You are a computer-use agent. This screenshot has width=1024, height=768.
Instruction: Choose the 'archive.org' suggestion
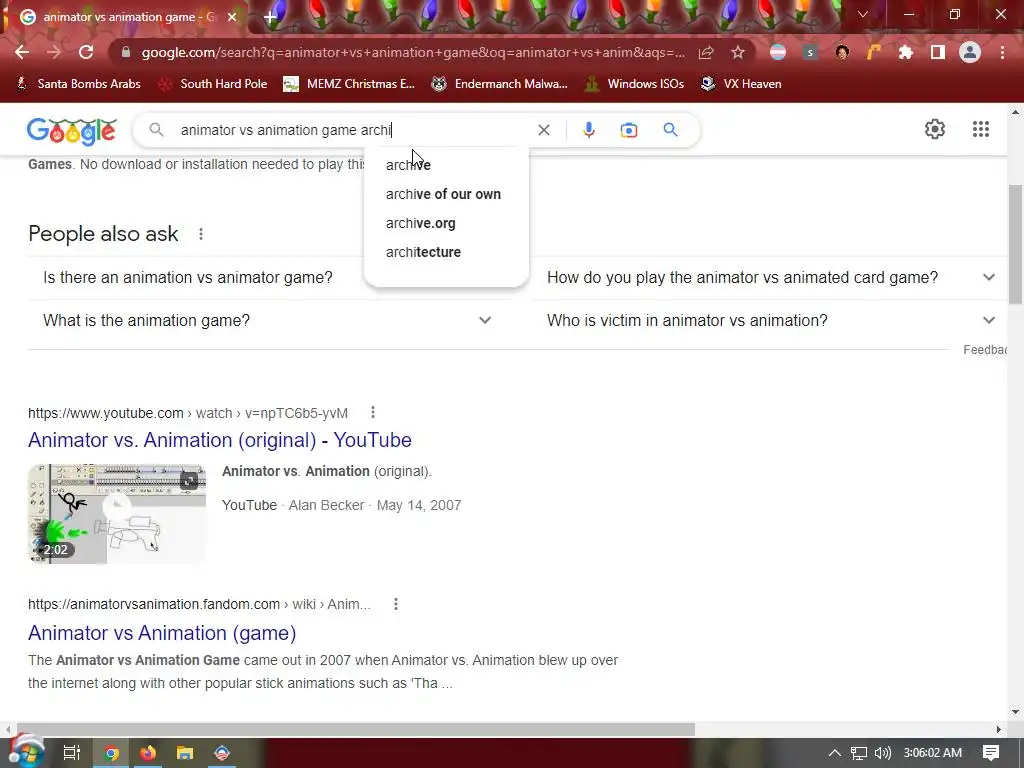coord(446,223)
